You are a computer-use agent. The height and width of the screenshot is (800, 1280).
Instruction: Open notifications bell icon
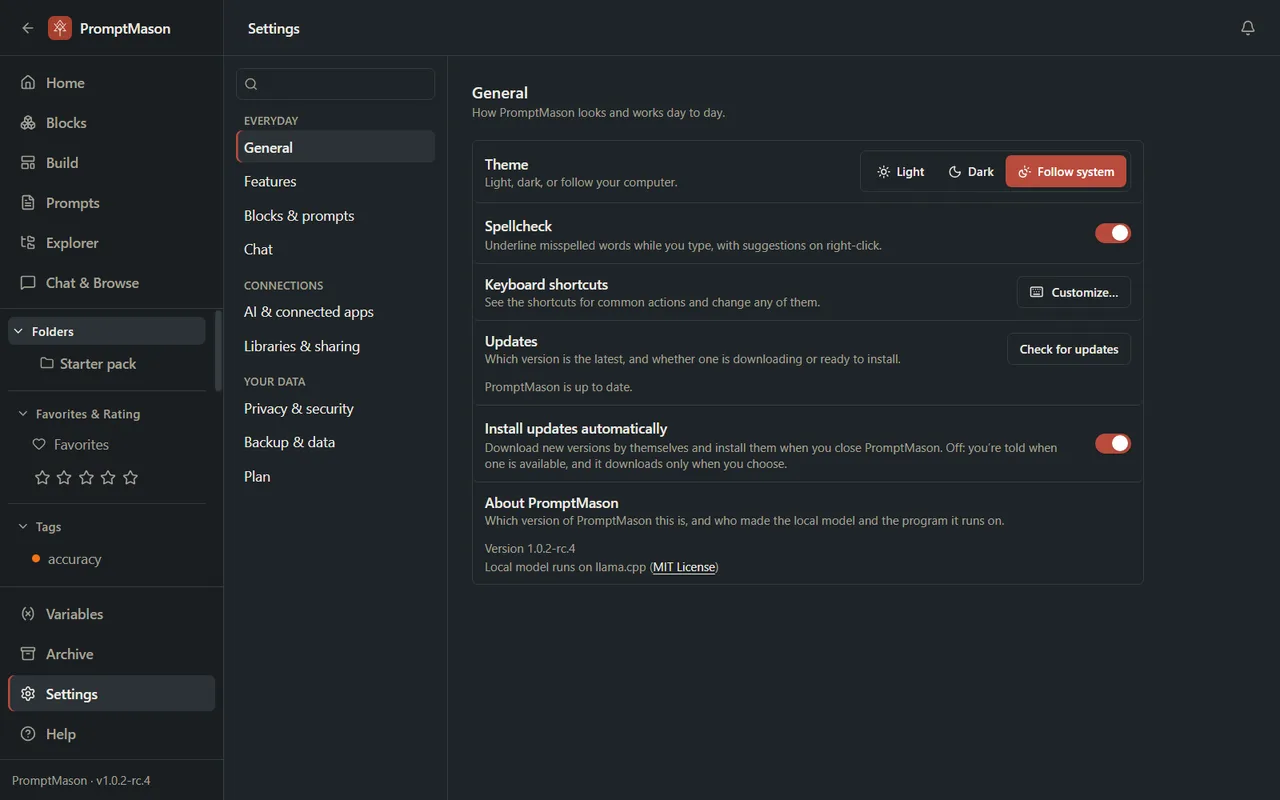[1248, 28]
